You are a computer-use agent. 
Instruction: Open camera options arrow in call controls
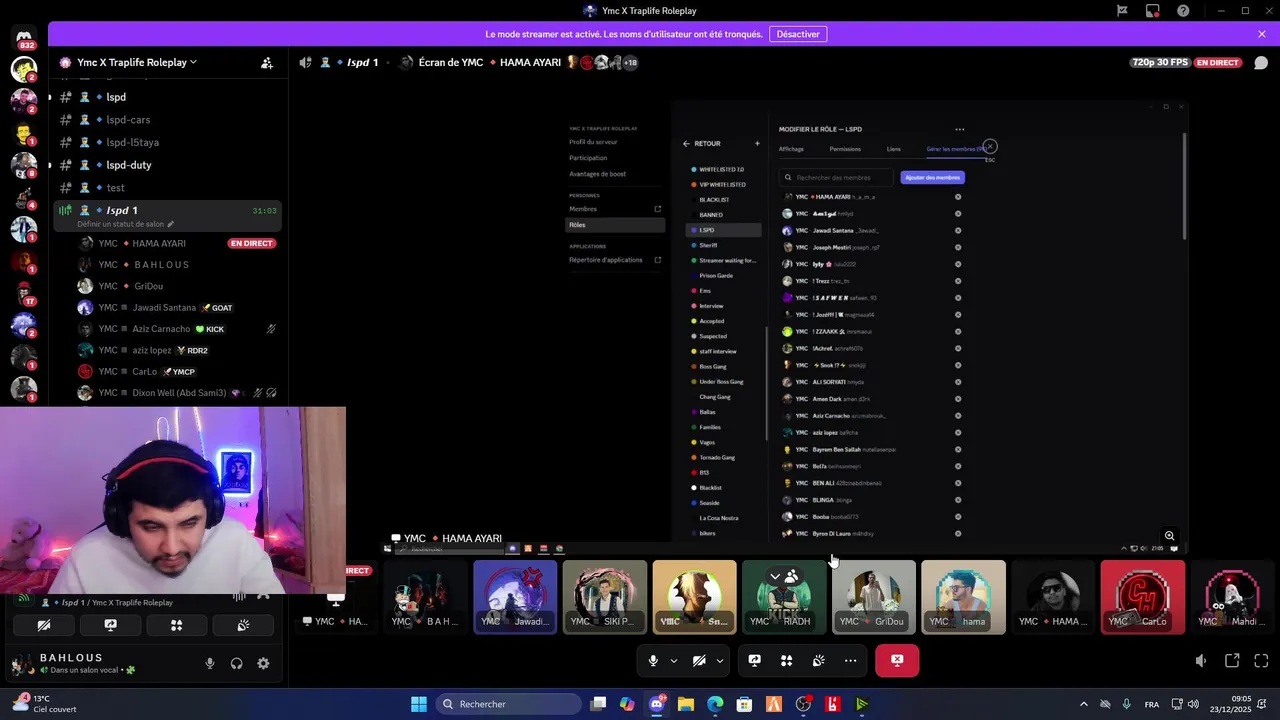click(719, 661)
